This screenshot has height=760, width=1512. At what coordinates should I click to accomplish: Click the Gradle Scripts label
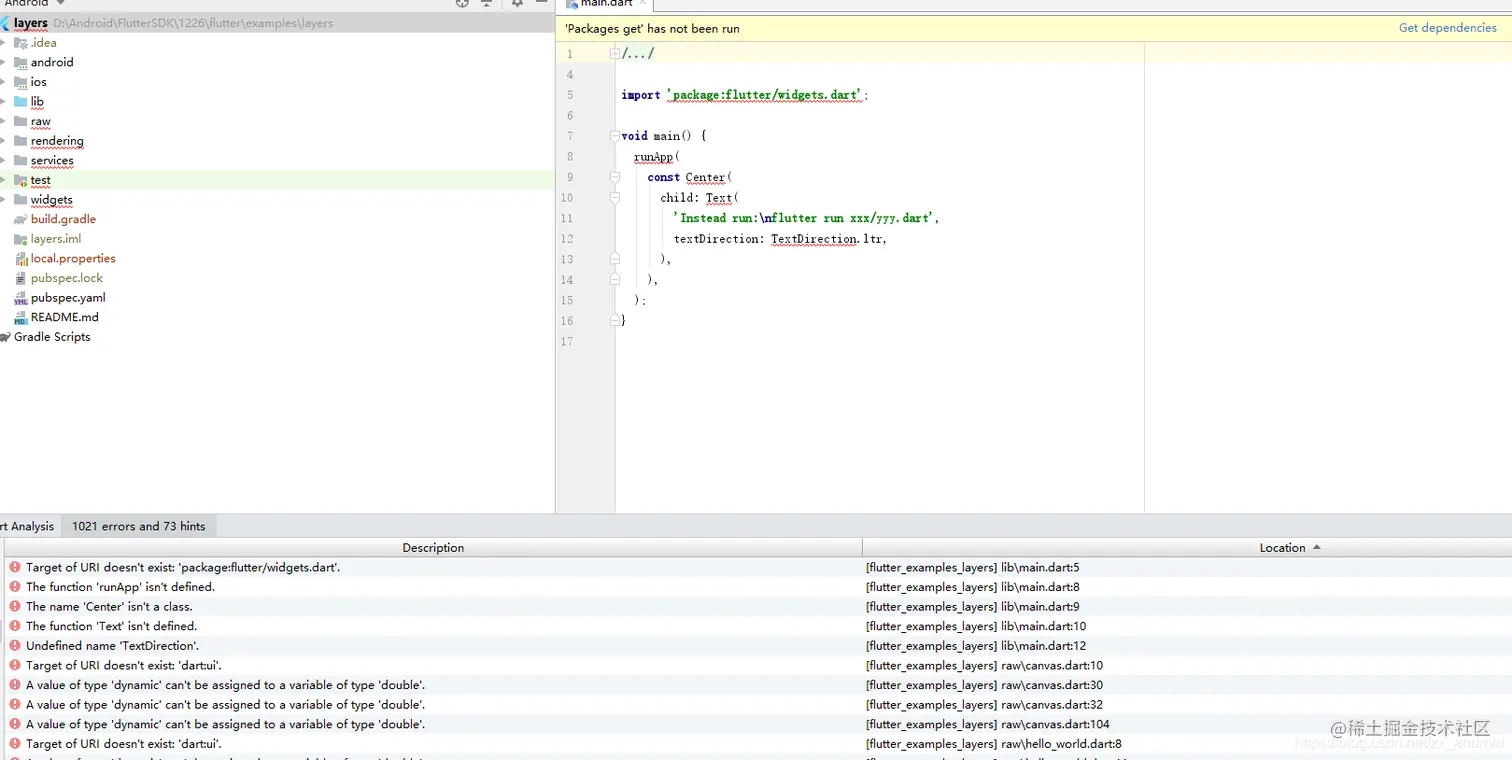click(x=52, y=337)
